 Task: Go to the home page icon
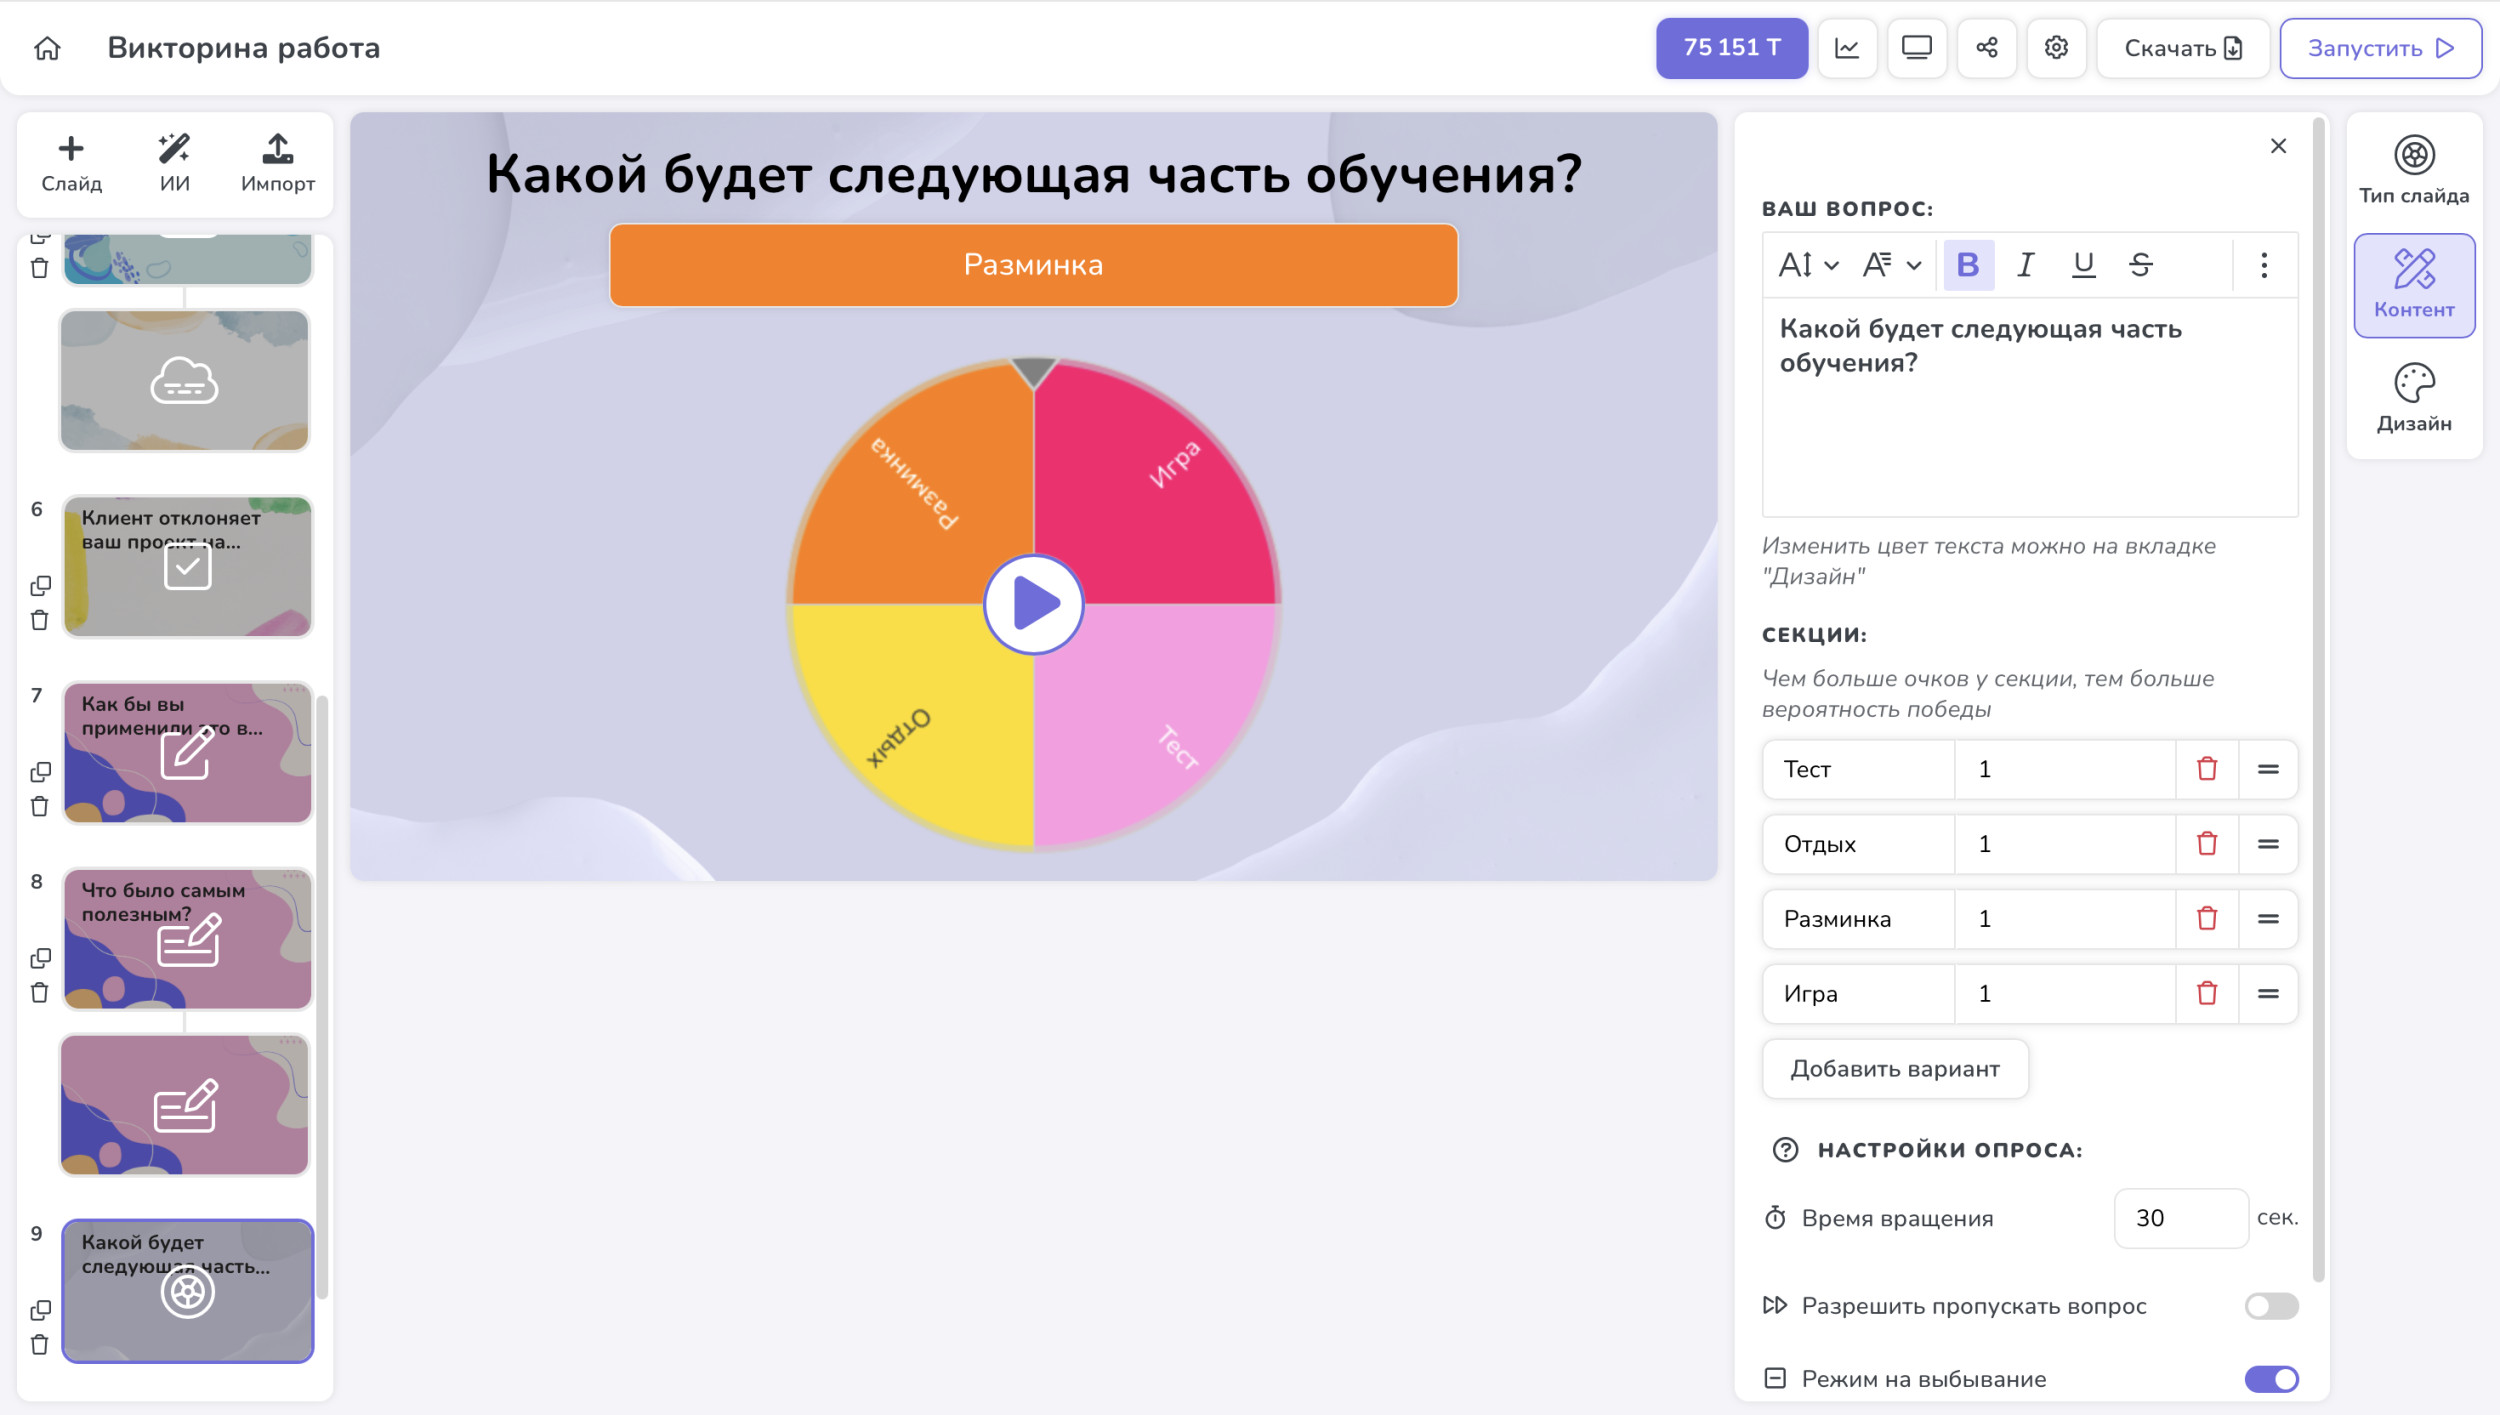point(47,48)
